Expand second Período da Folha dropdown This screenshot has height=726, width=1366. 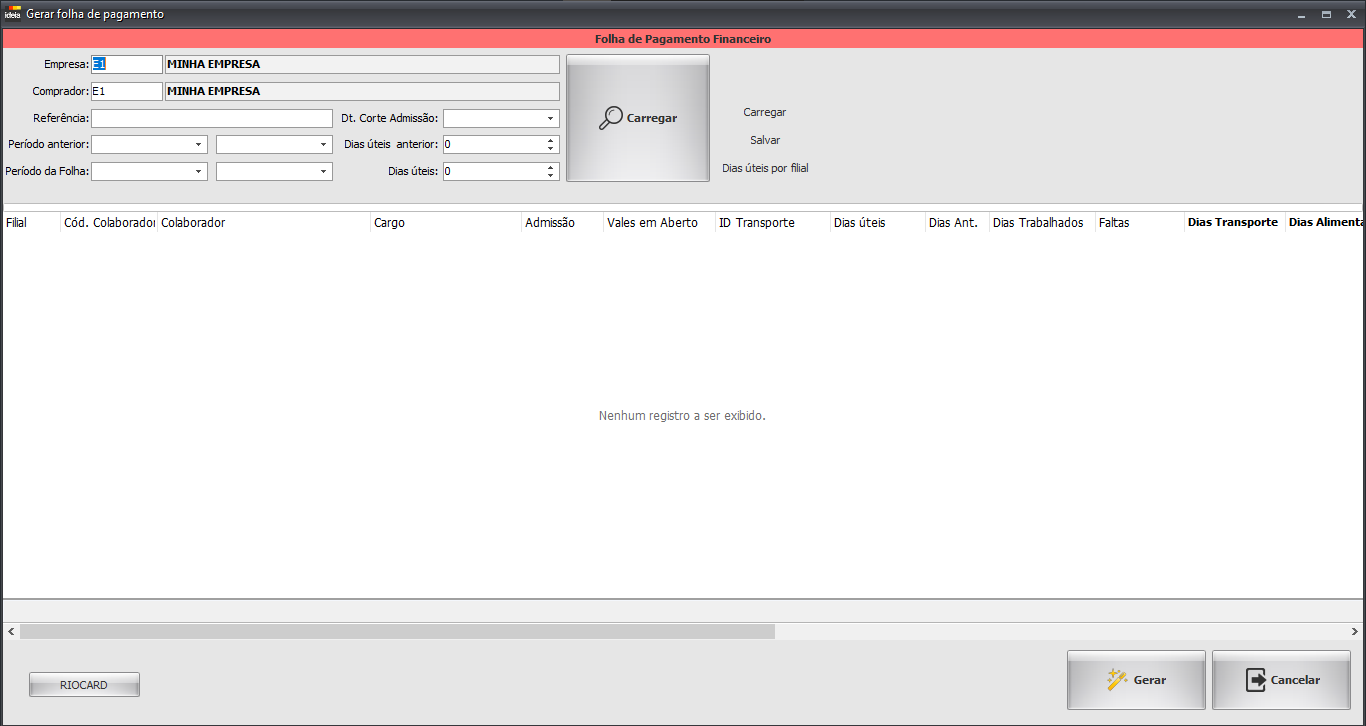[323, 172]
